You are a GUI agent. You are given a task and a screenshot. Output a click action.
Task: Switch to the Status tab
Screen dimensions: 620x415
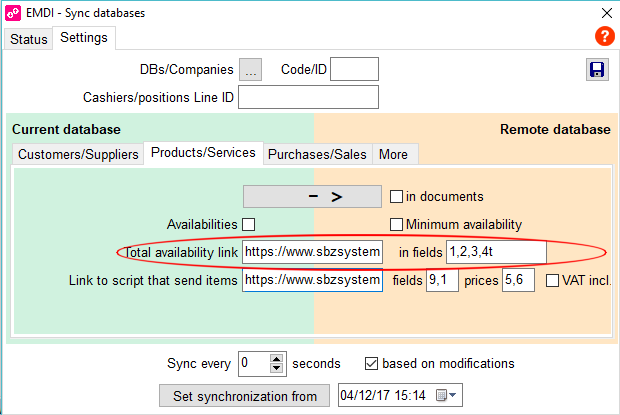coord(28,39)
